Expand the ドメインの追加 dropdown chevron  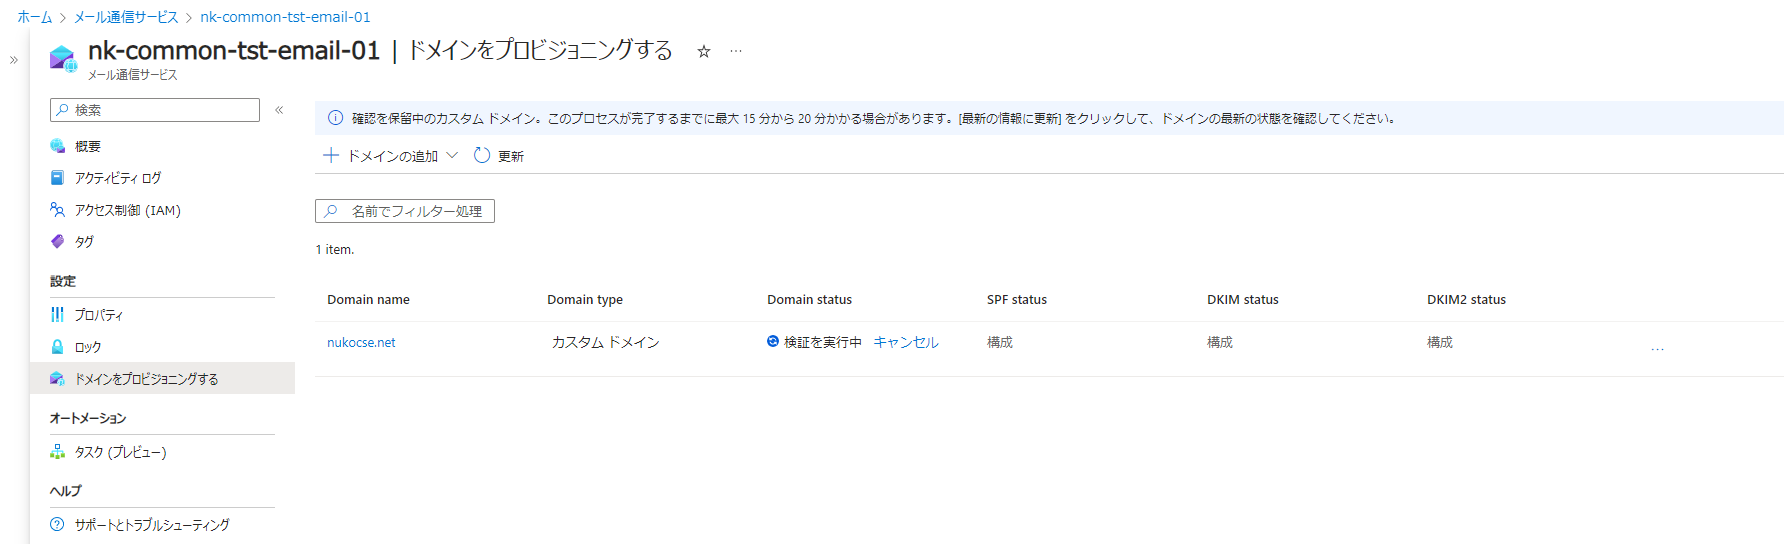coord(452,155)
